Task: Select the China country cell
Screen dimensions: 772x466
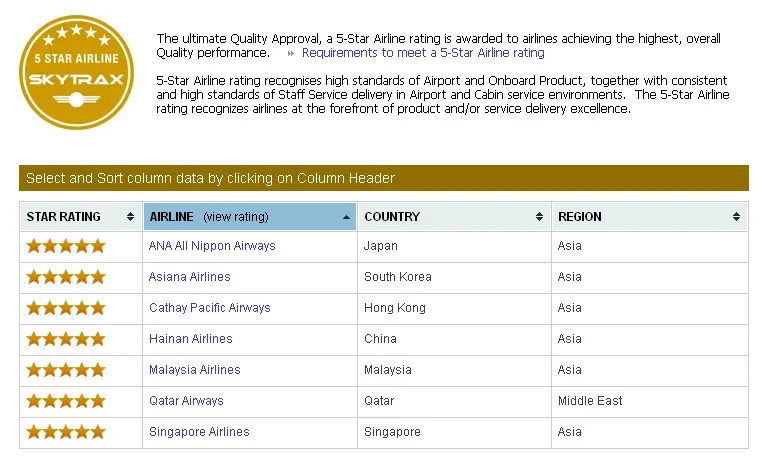Action: [454, 339]
